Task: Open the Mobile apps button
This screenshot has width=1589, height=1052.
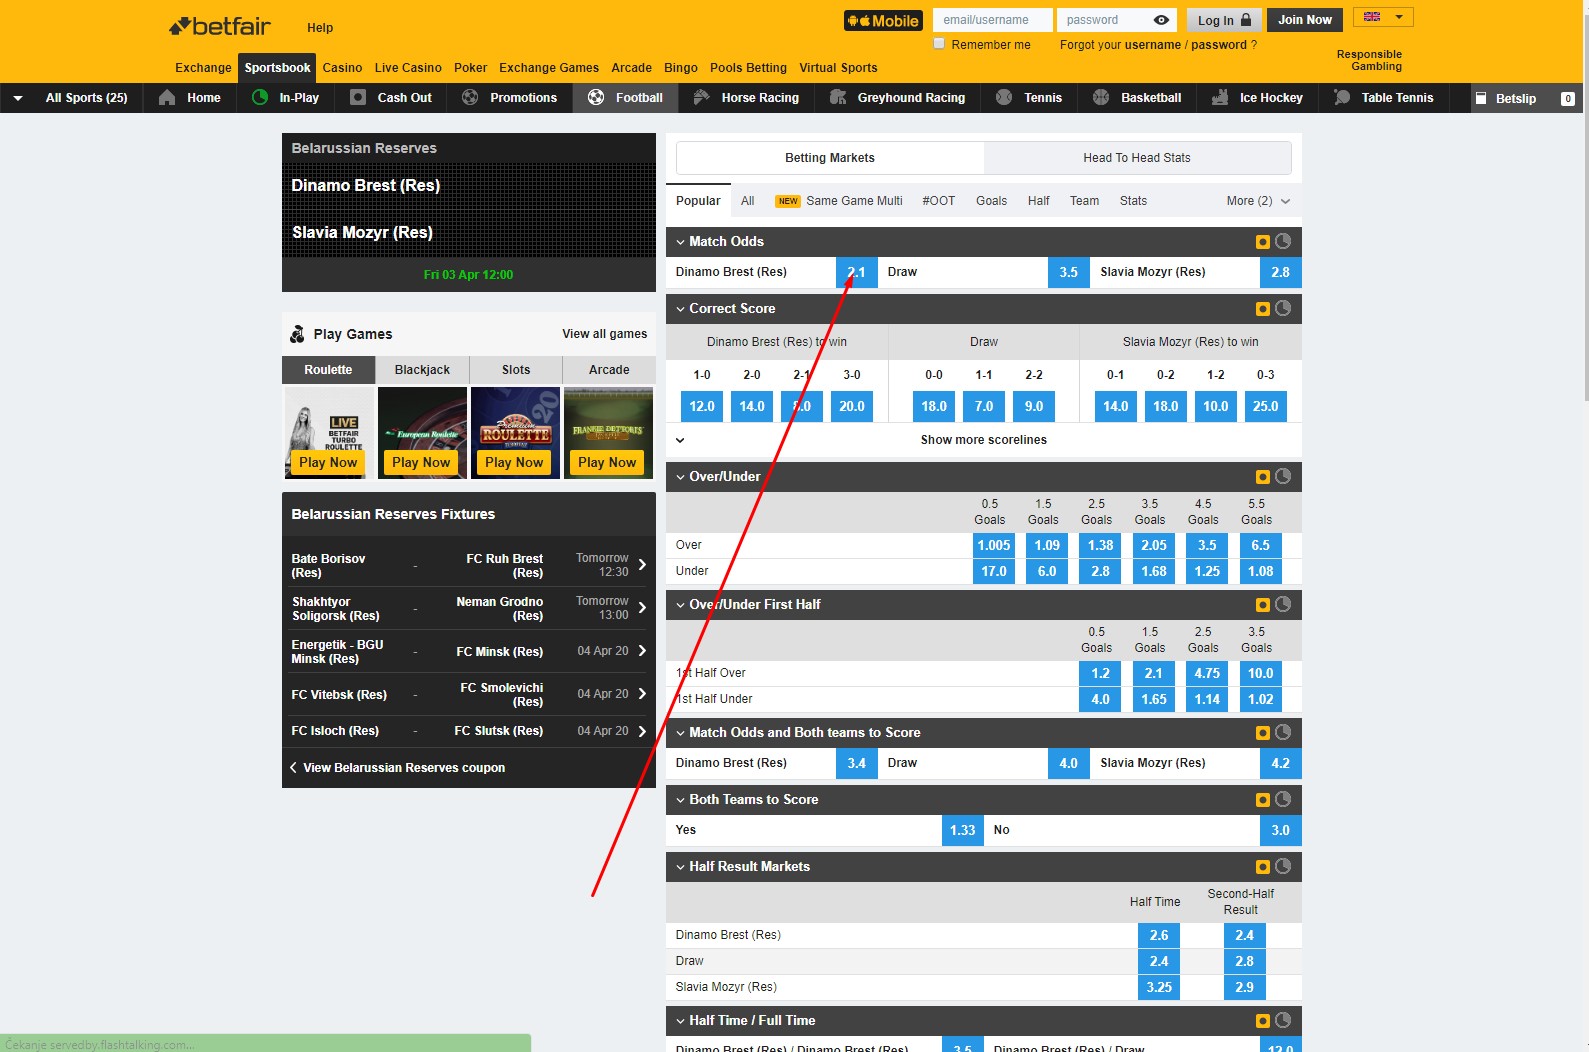Action: click(x=882, y=20)
